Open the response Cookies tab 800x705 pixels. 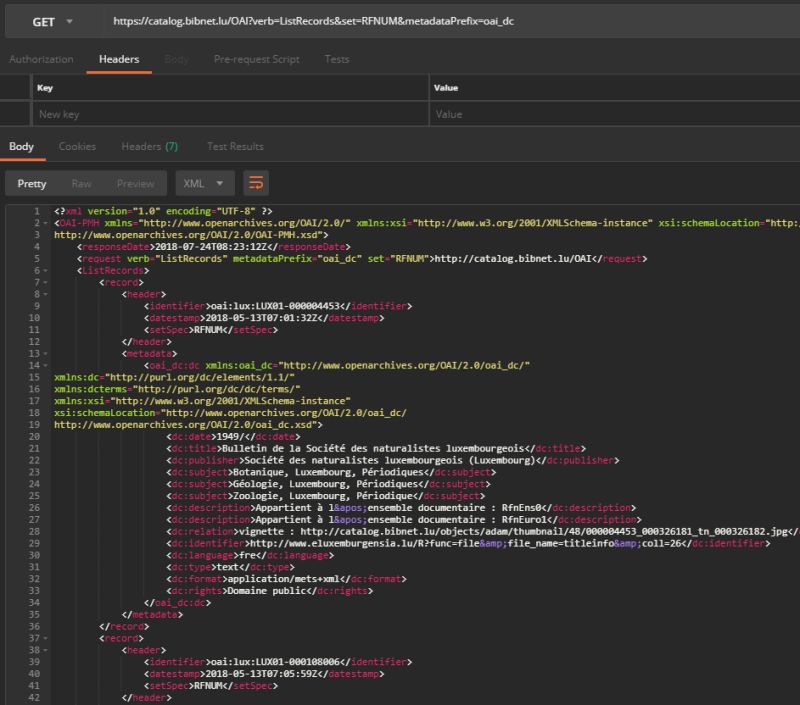tap(78, 146)
